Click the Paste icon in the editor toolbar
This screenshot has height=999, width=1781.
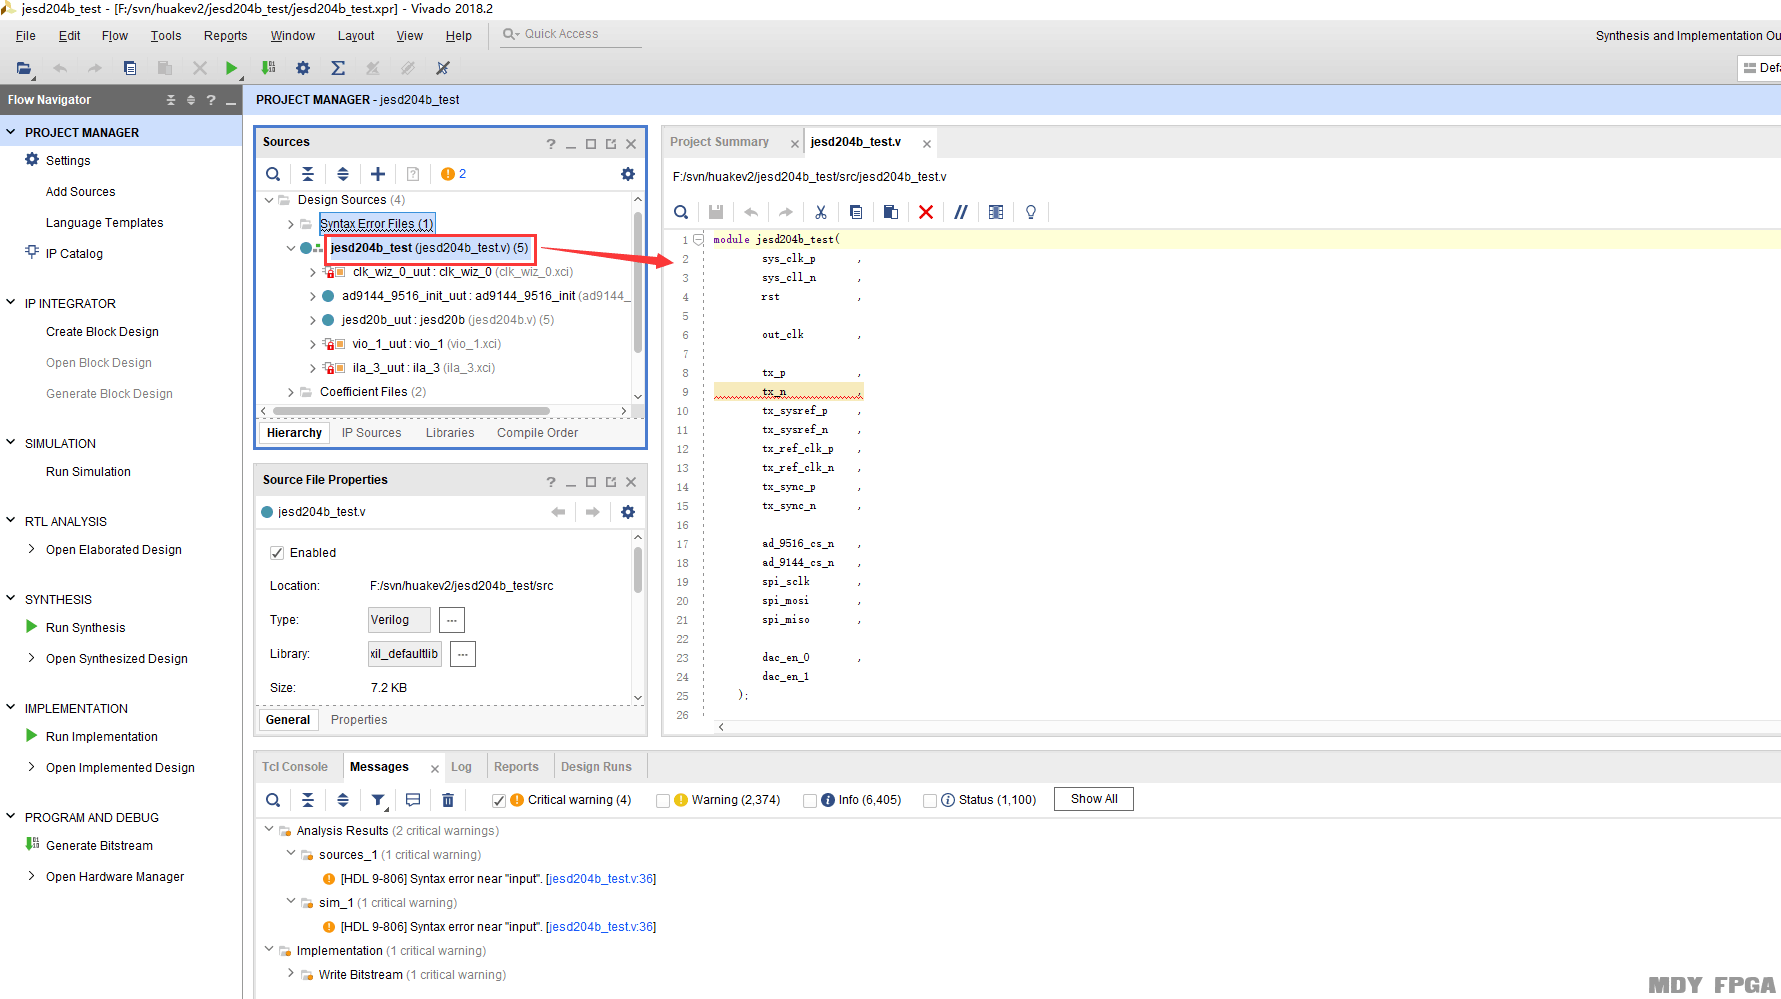891,212
